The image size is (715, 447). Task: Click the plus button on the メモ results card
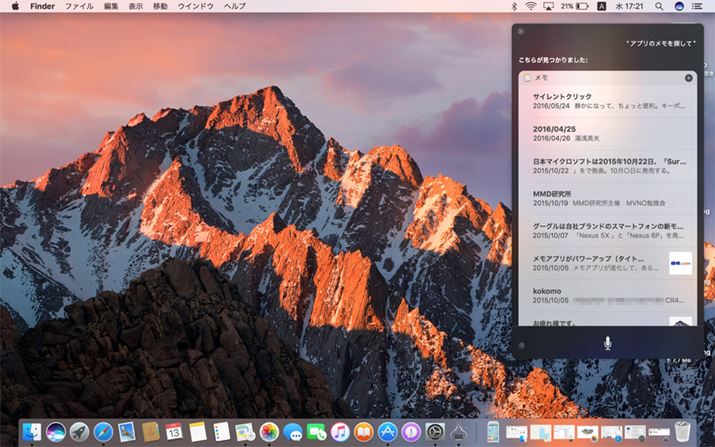point(688,77)
